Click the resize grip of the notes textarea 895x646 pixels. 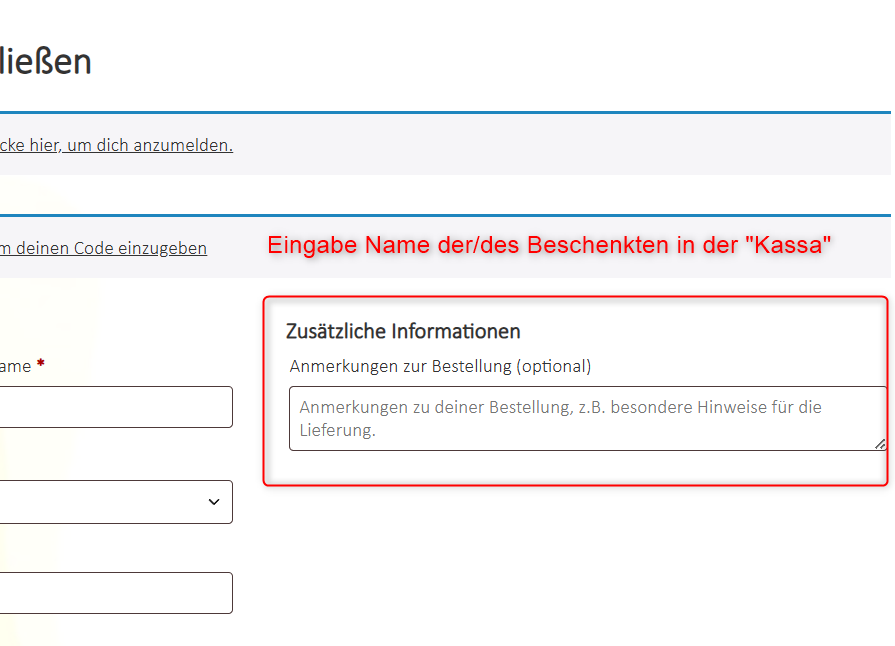click(x=880, y=444)
